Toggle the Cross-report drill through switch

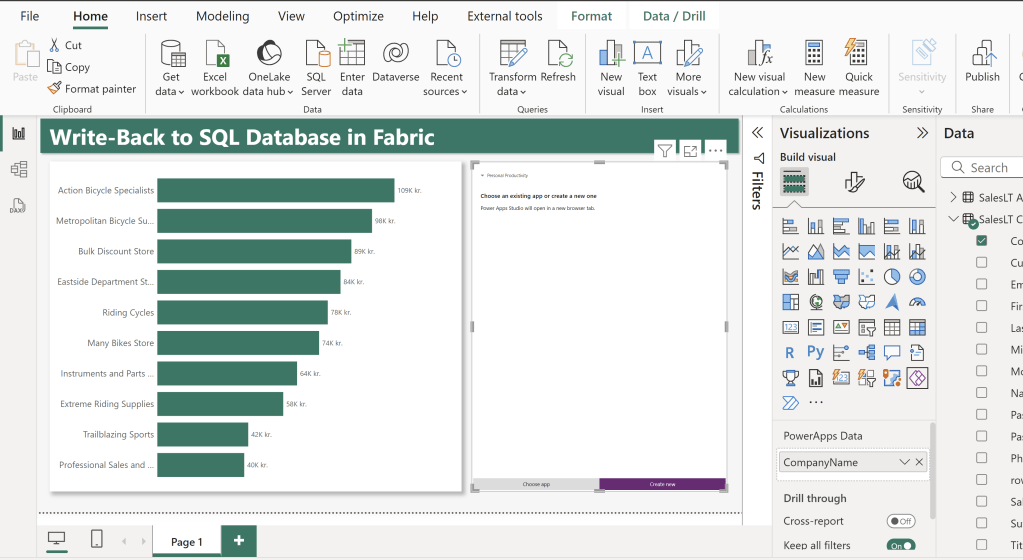point(900,521)
